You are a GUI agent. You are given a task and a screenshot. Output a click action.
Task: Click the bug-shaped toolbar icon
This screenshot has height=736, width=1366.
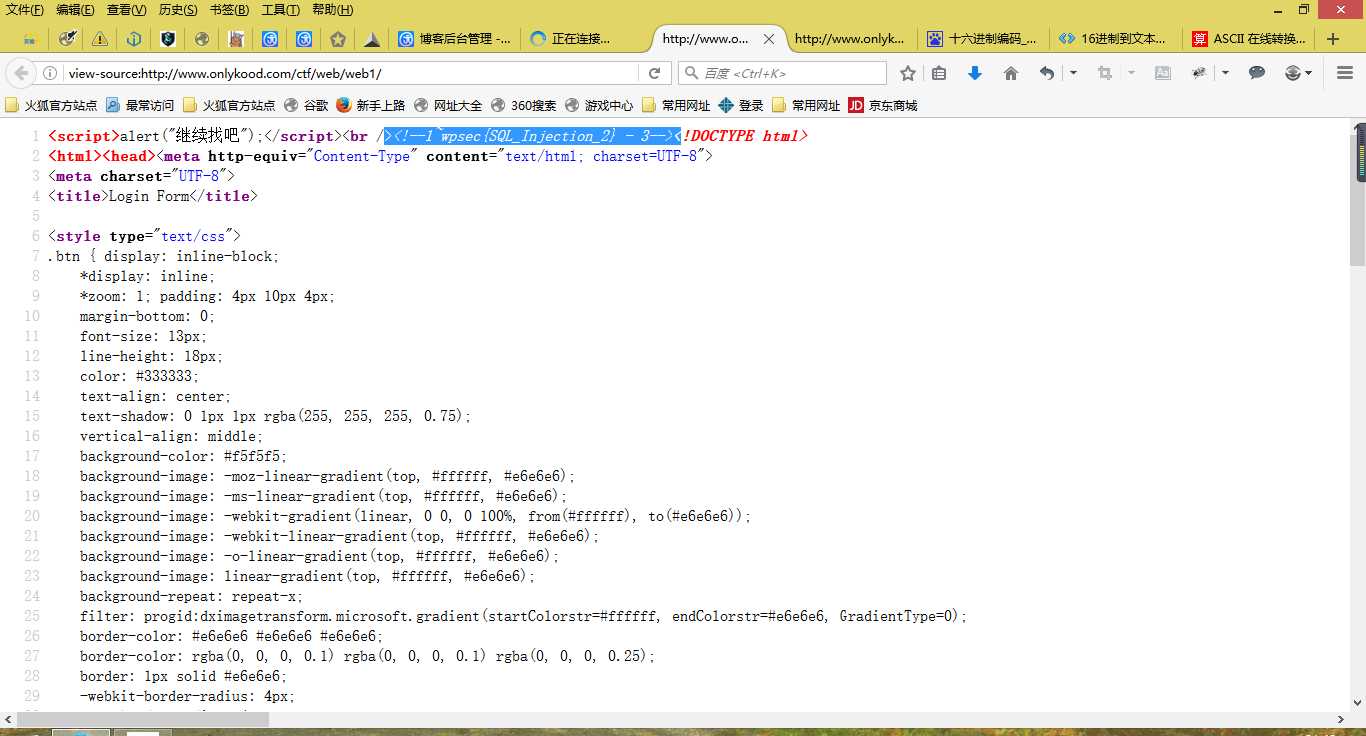point(1199,73)
